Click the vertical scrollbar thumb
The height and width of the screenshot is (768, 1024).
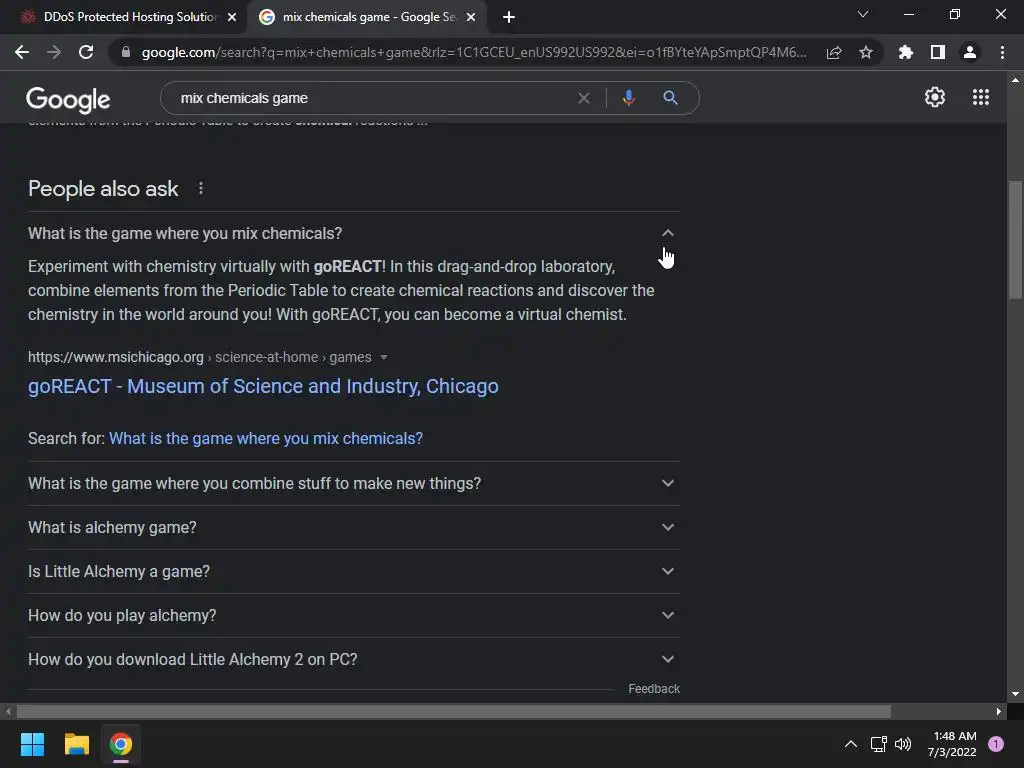(x=1015, y=240)
